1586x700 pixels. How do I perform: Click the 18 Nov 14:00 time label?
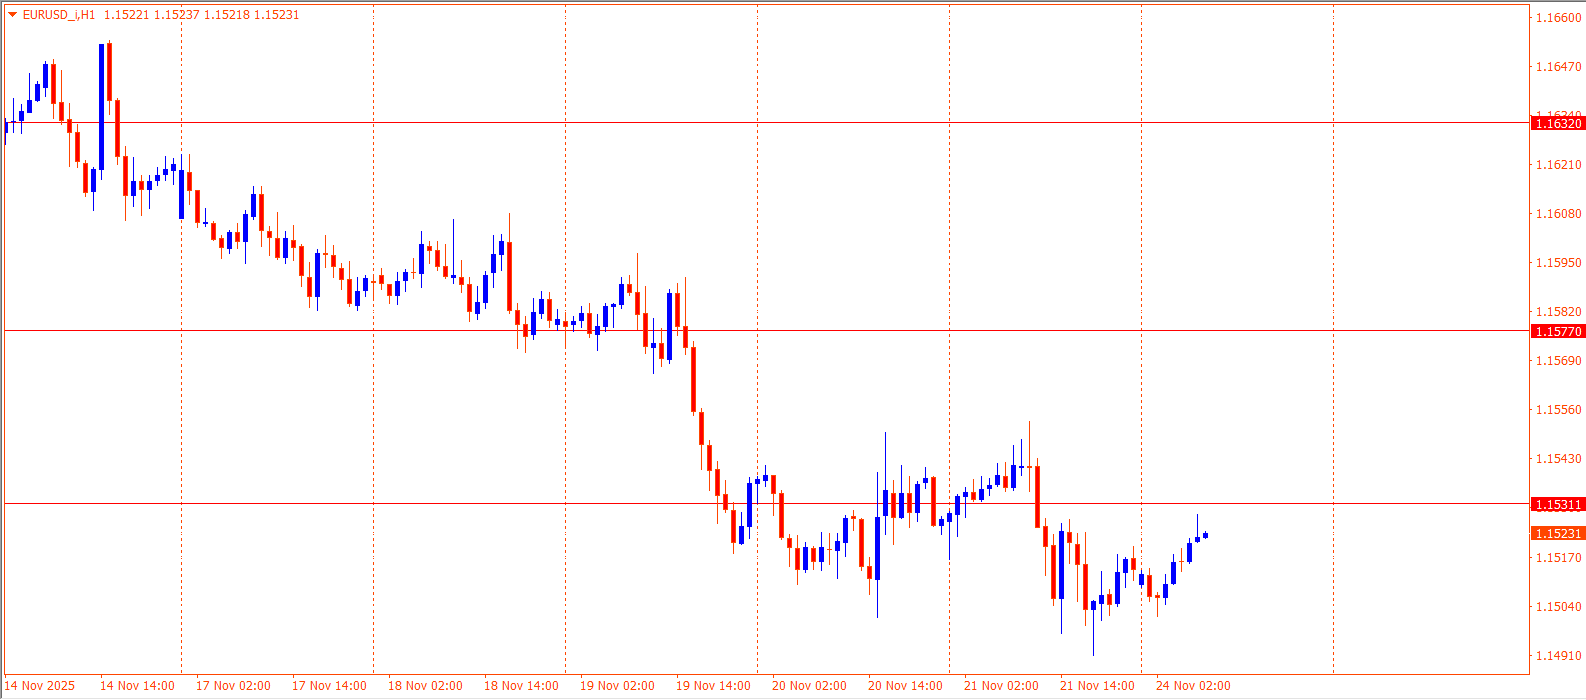pos(521,686)
